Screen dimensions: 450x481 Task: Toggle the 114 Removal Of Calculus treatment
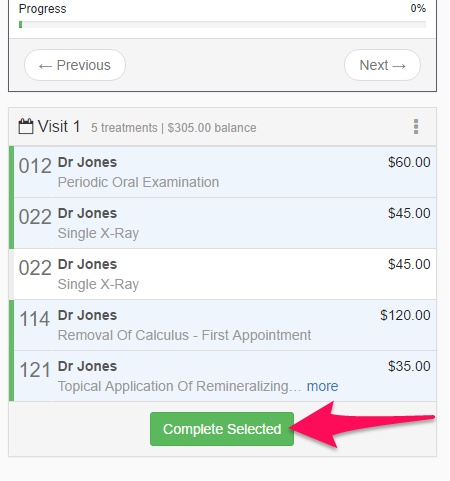click(223, 325)
